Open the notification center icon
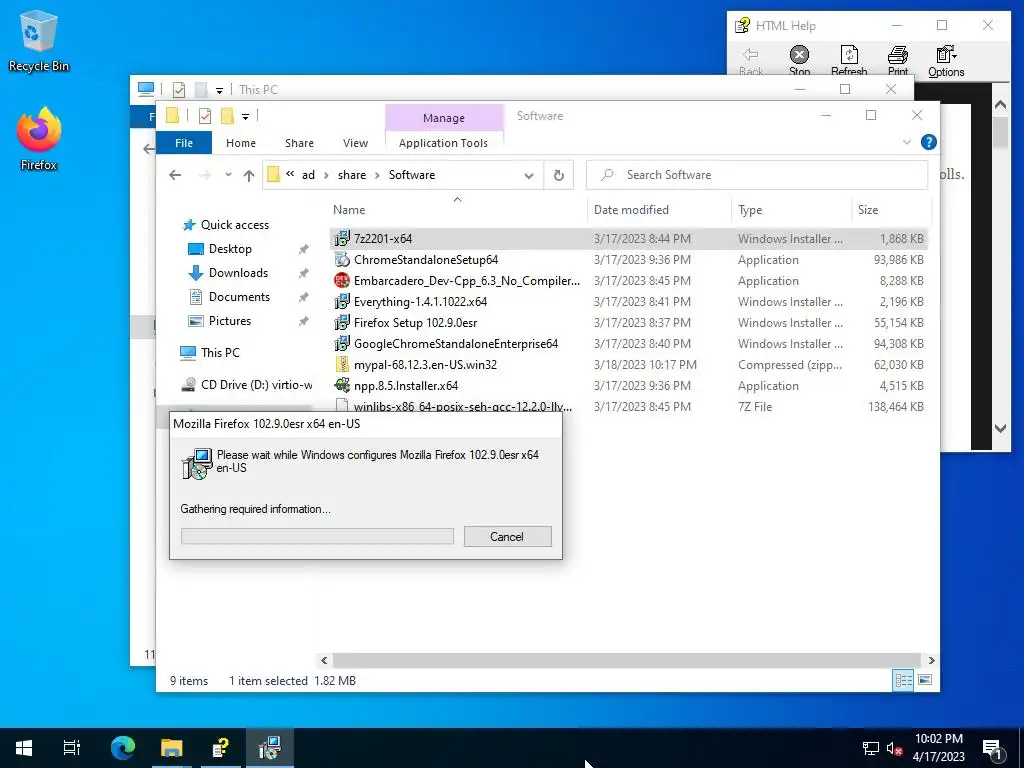The height and width of the screenshot is (768, 1024). (x=992, y=748)
